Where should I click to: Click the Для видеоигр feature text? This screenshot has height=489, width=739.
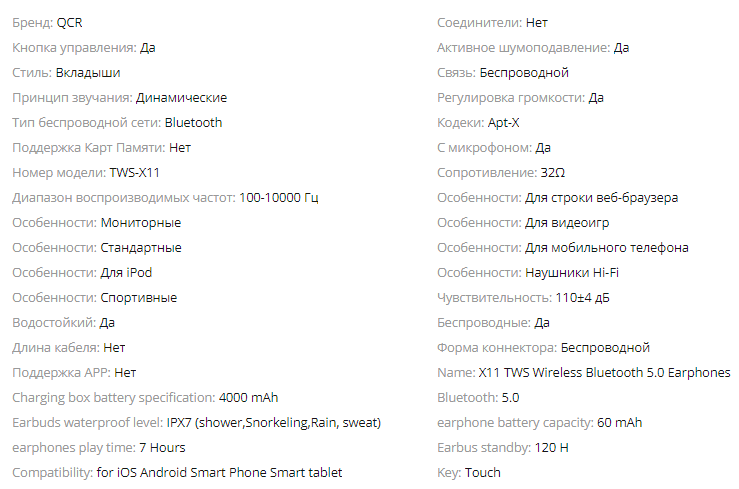567,222
